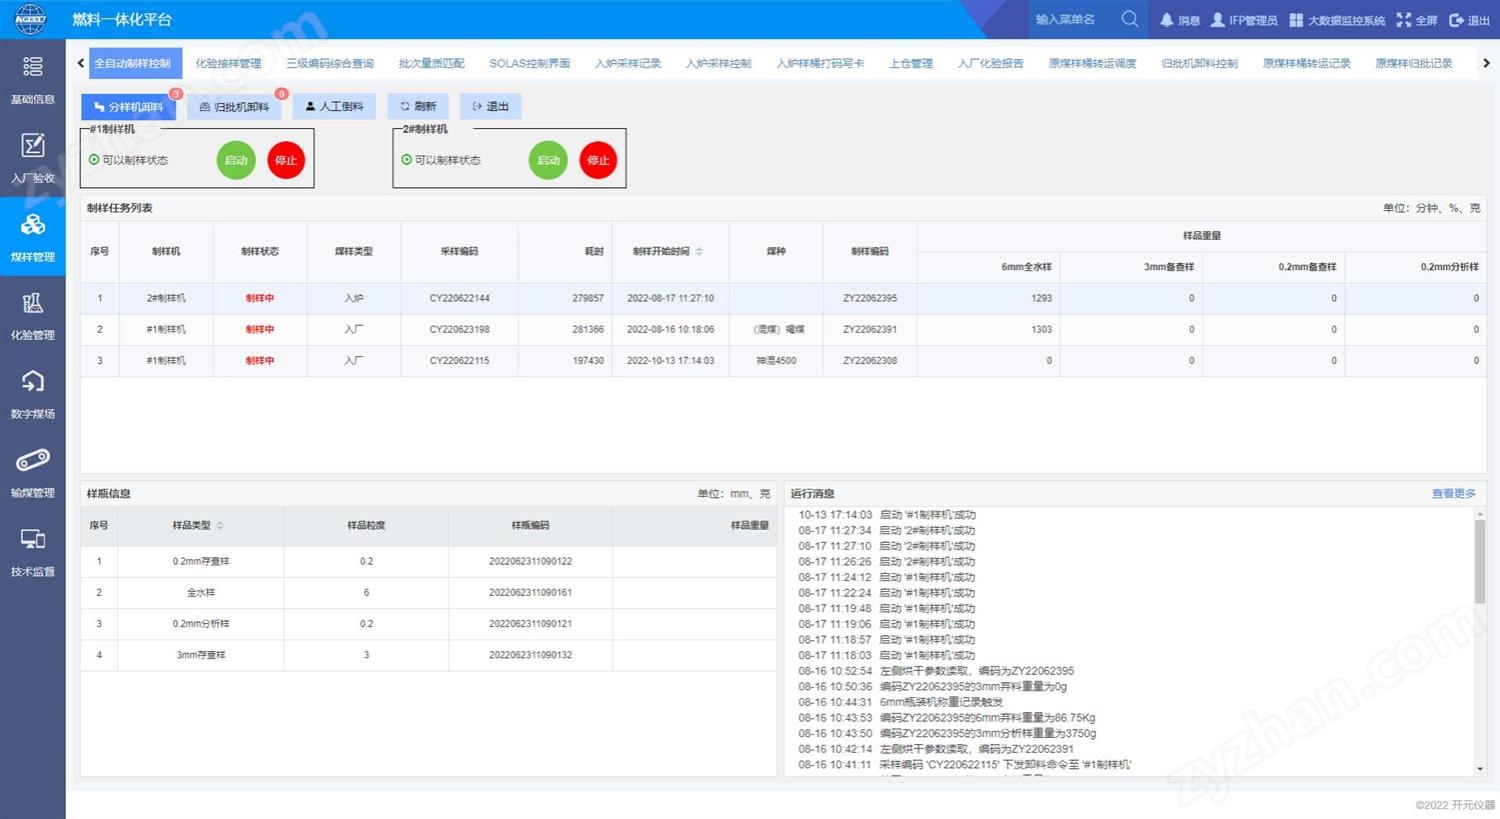Click the 运行消息 scroll-down arrow
This screenshot has width=1500, height=819.
point(1480,769)
